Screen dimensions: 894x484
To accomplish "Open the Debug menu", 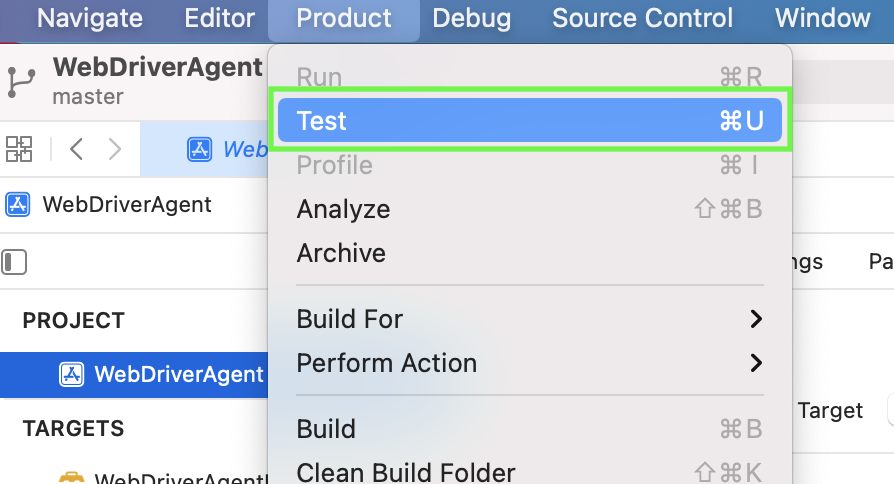I will click(472, 18).
